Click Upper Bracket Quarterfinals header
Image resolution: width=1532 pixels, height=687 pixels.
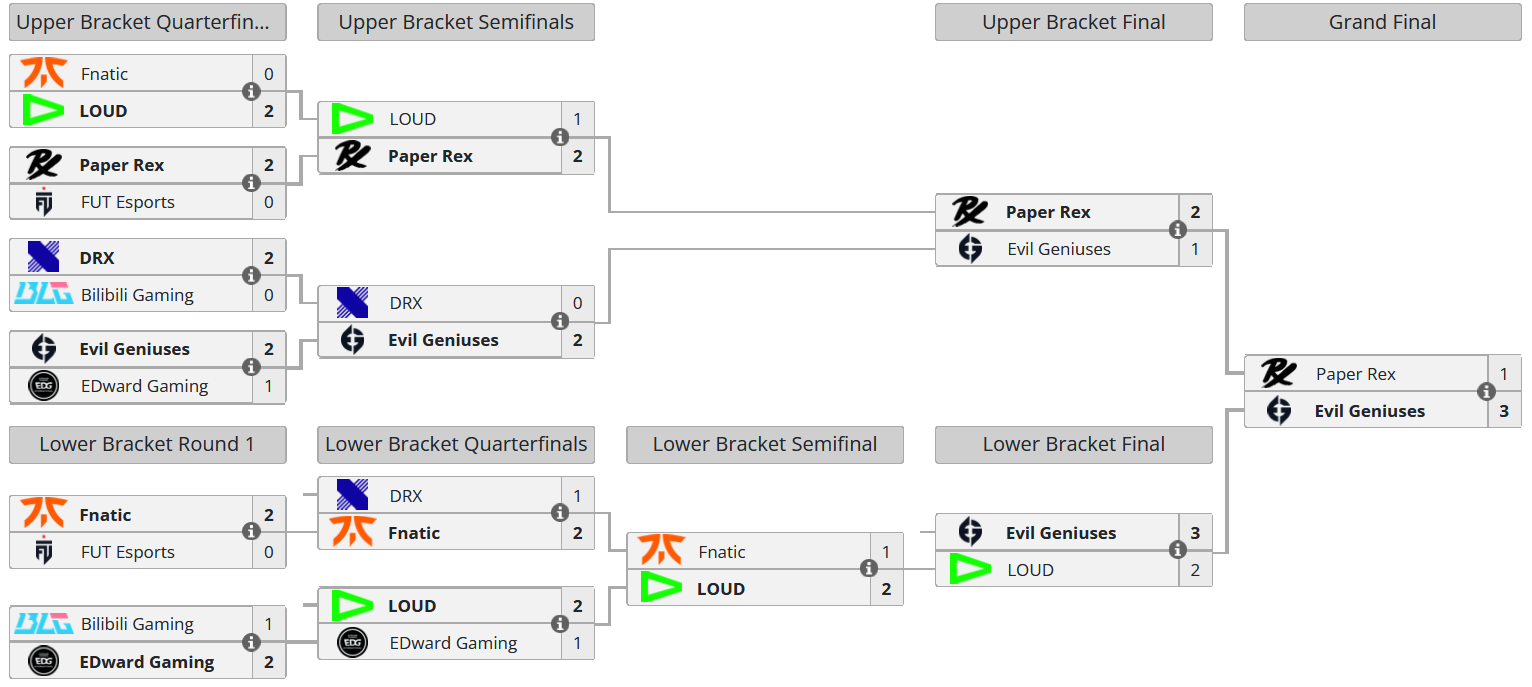(147, 22)
